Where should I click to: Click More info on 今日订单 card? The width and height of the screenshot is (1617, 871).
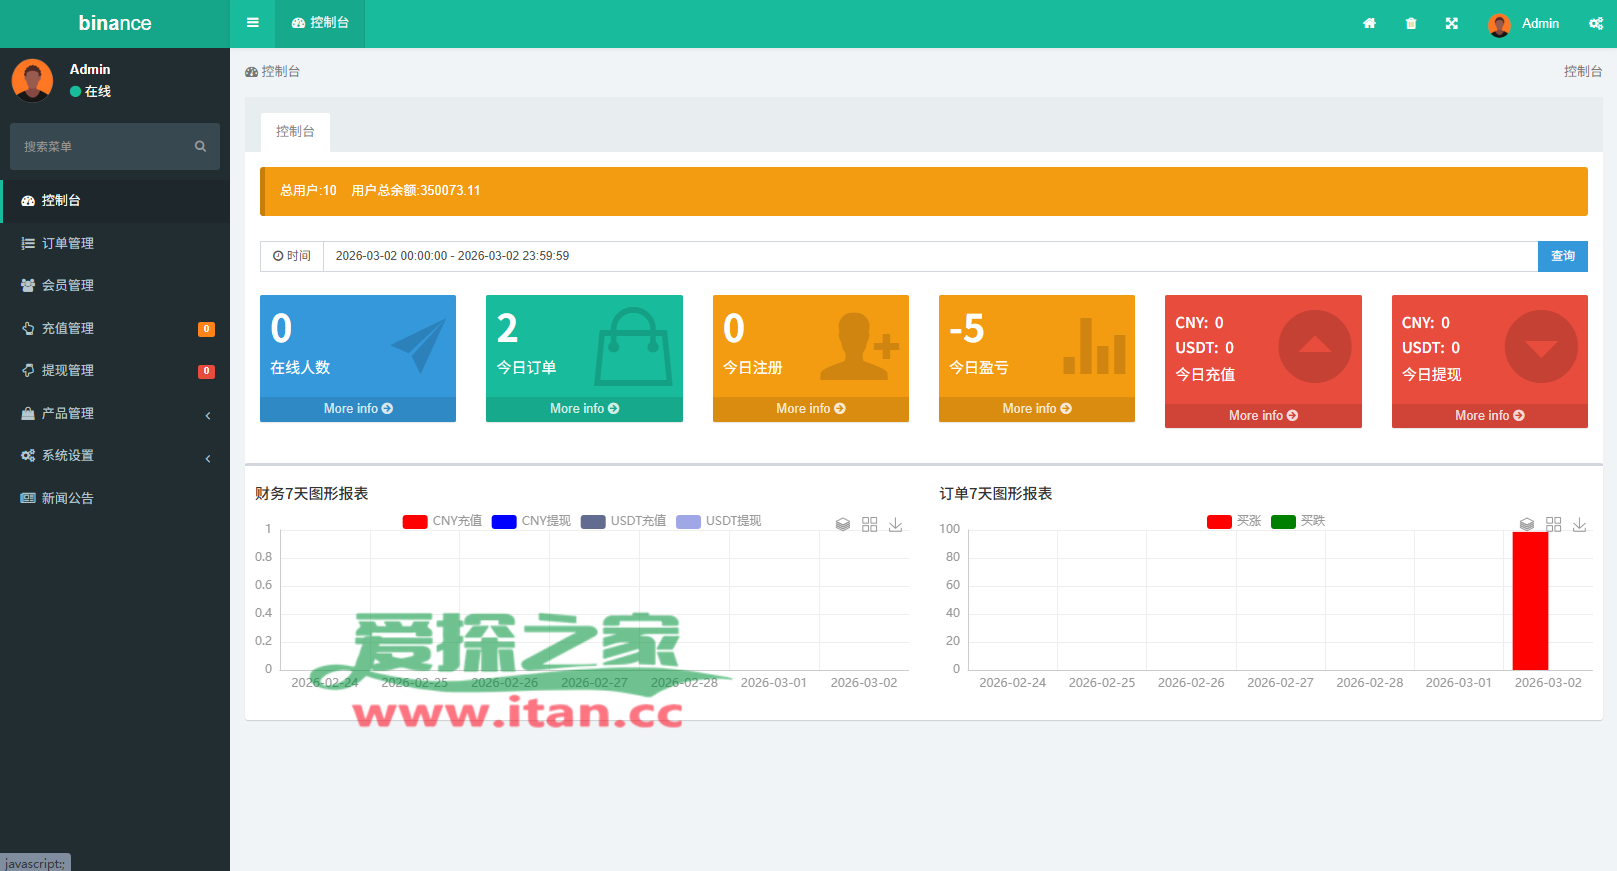coord(584,409)
